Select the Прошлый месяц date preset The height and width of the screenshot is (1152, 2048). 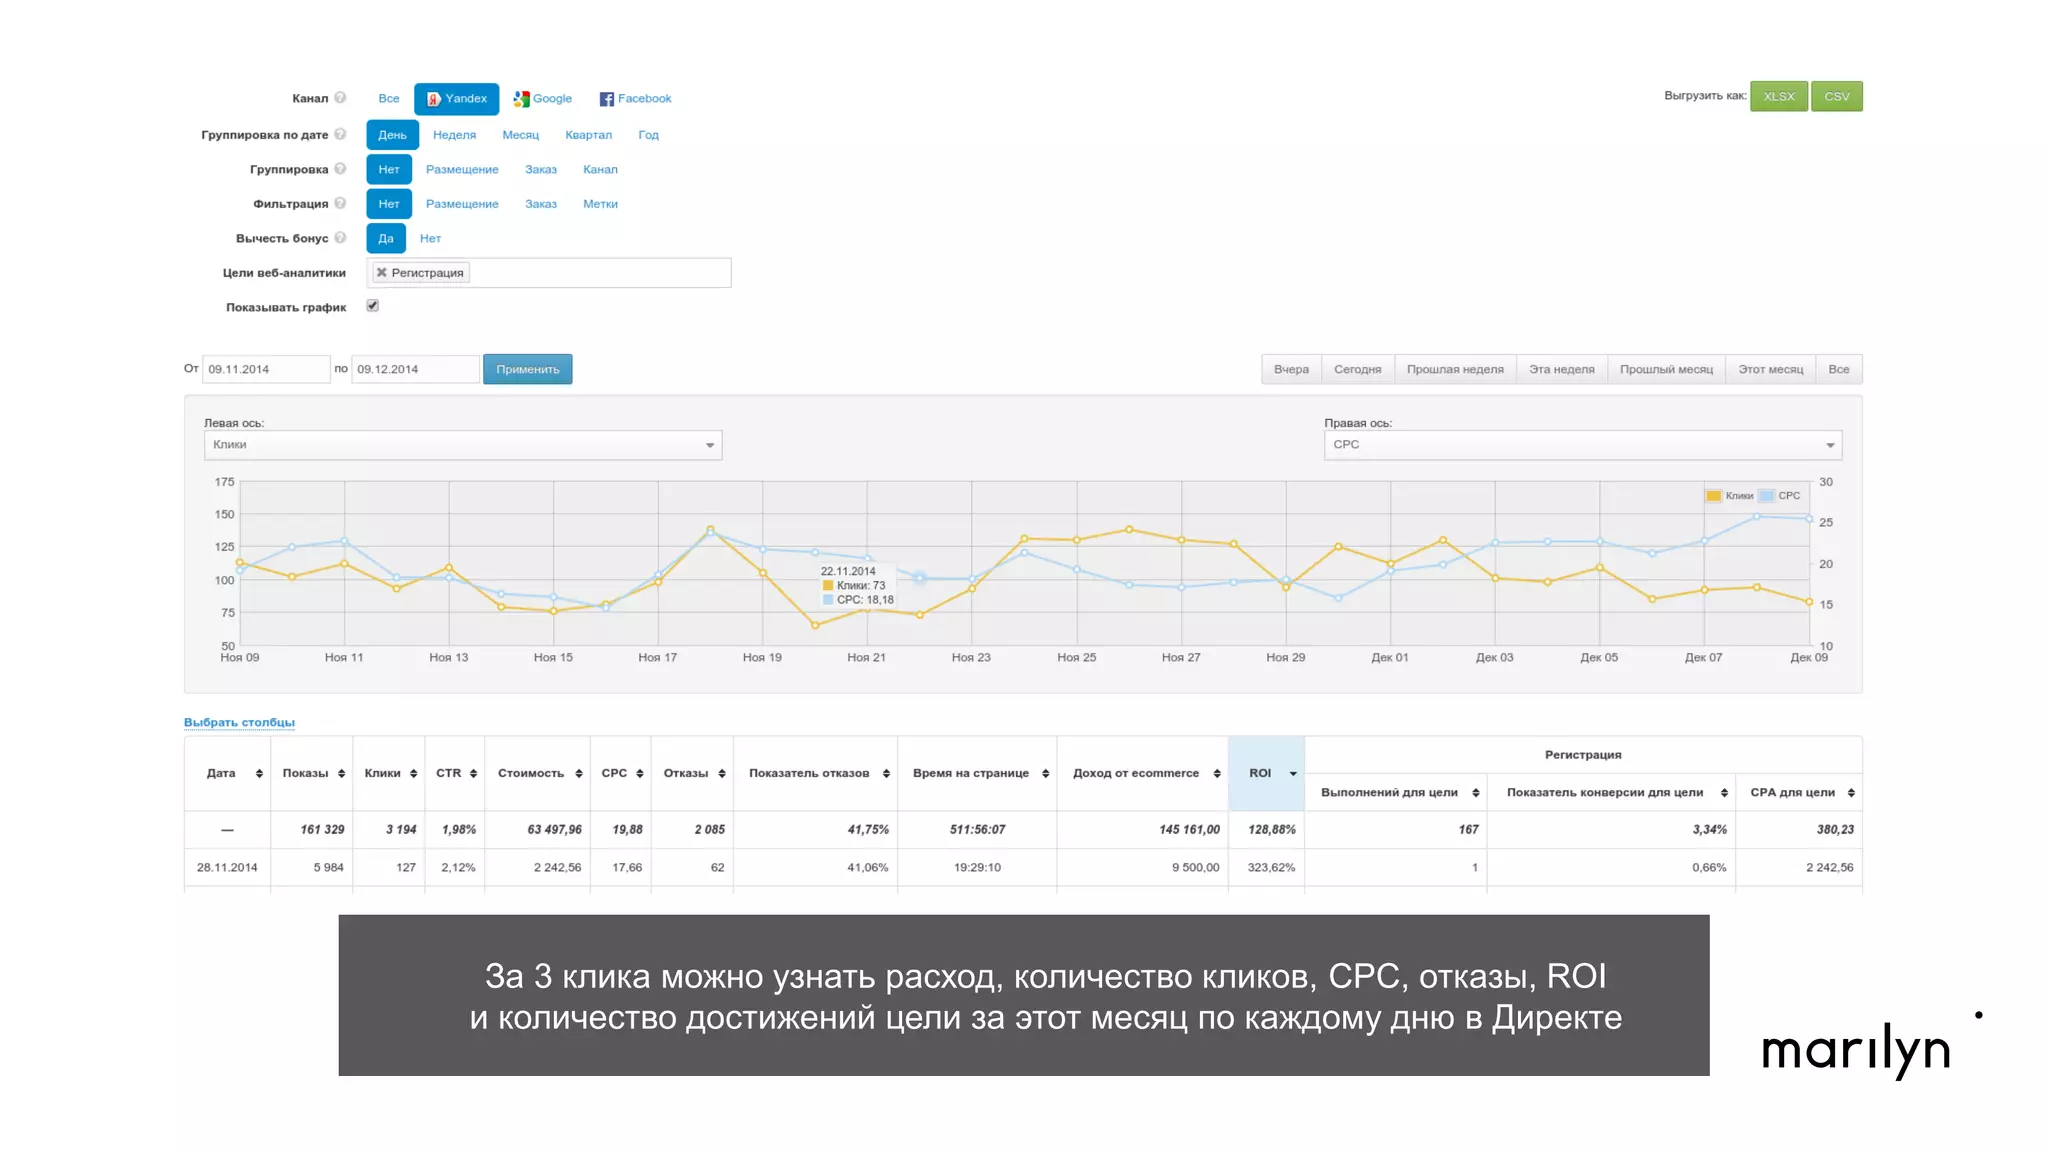click(x=1666, y=369)
